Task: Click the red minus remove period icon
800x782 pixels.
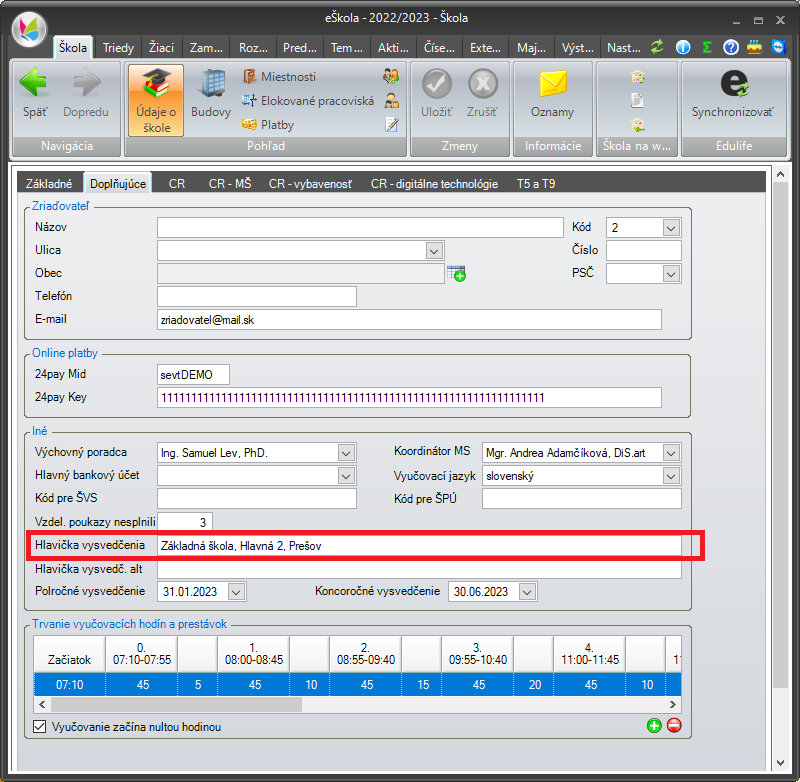Action: (674, 725)
